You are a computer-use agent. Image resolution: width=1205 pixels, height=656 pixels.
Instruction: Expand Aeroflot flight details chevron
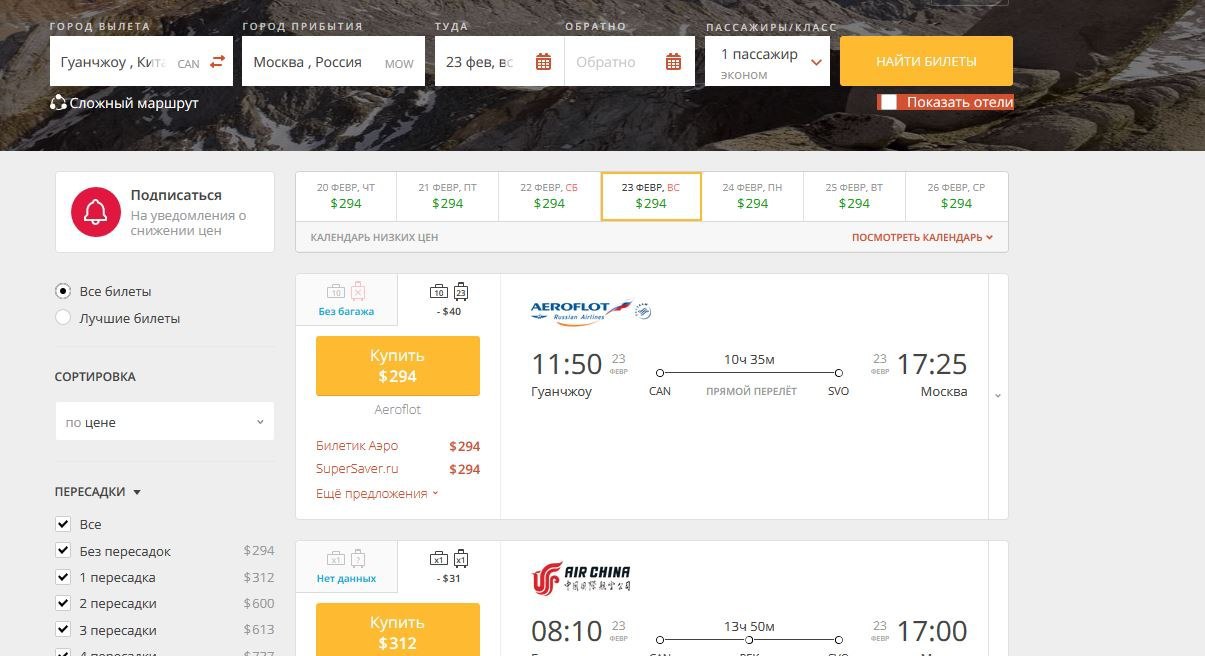(x=998, y=396)
